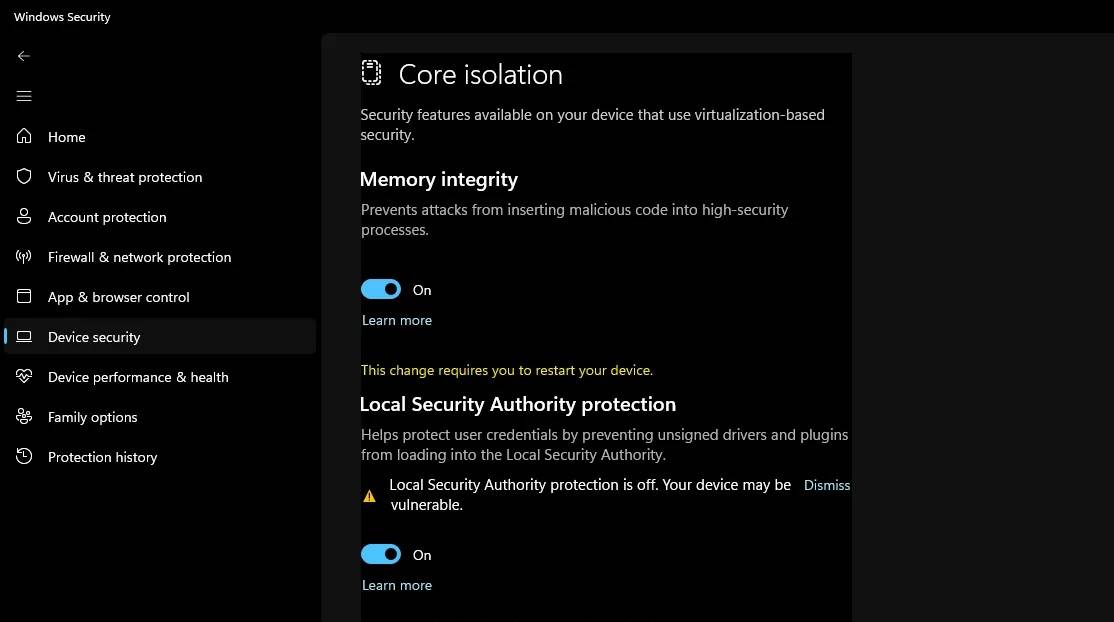Click the warning triangle next to LSA message
The height and width of the screenshot is (622, 1114).
point(369,493)
